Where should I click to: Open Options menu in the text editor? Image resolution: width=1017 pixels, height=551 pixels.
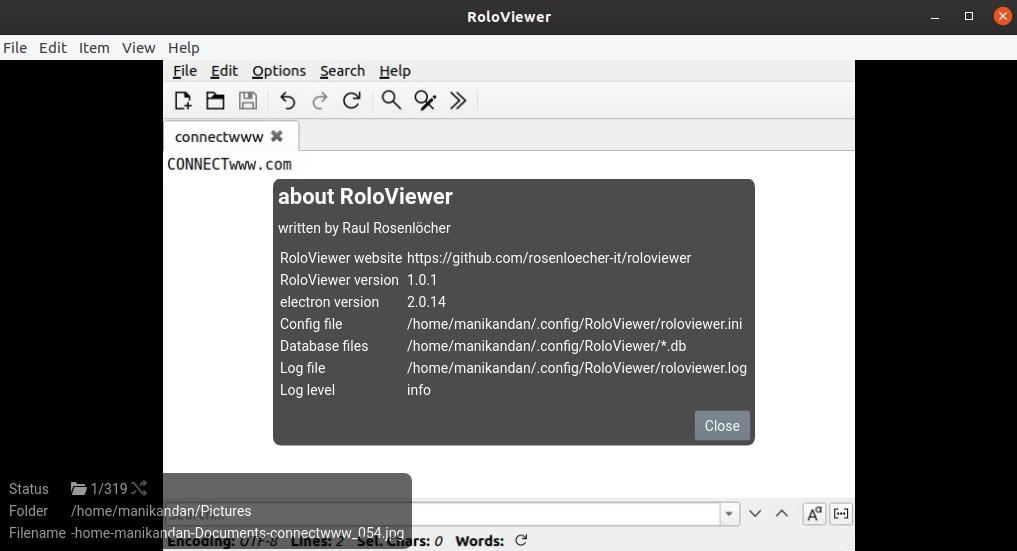tap(279, 71)
